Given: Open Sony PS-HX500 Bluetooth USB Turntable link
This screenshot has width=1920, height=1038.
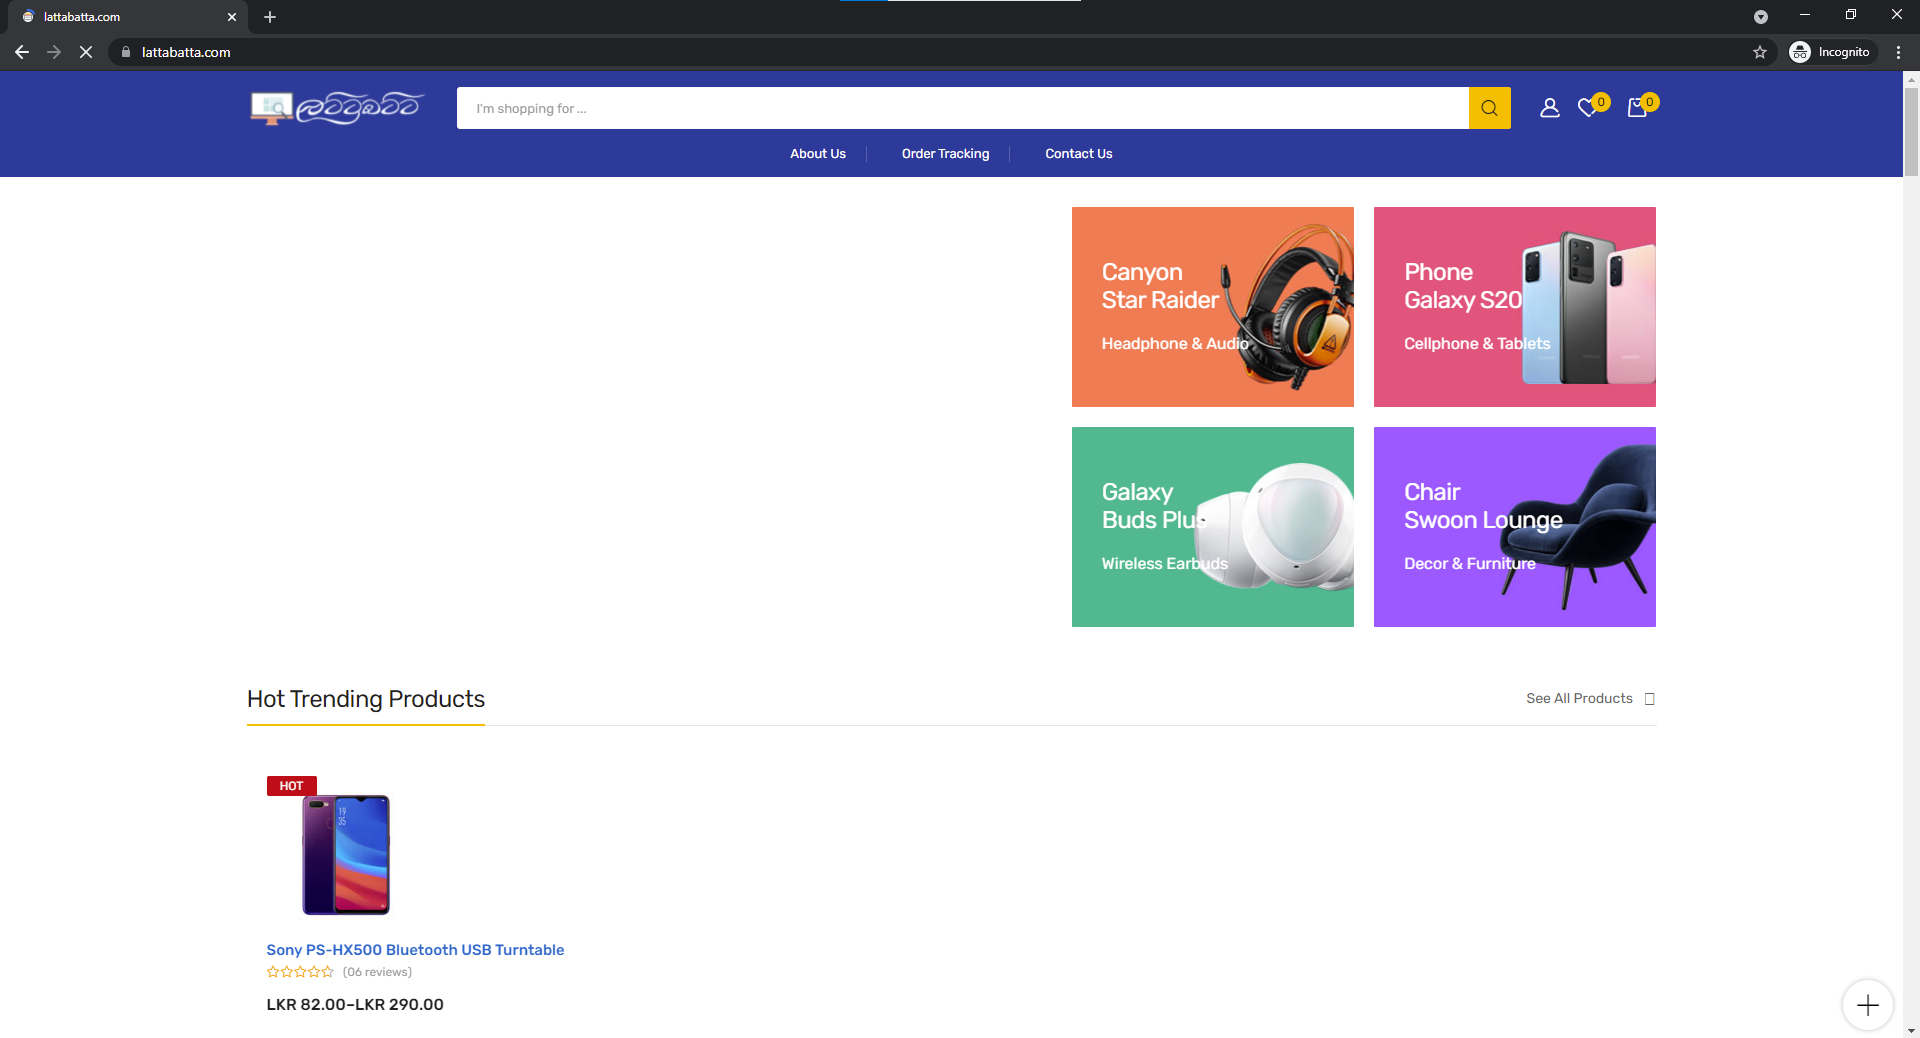Looking at the screenshot, I should (x=415, y=950).
